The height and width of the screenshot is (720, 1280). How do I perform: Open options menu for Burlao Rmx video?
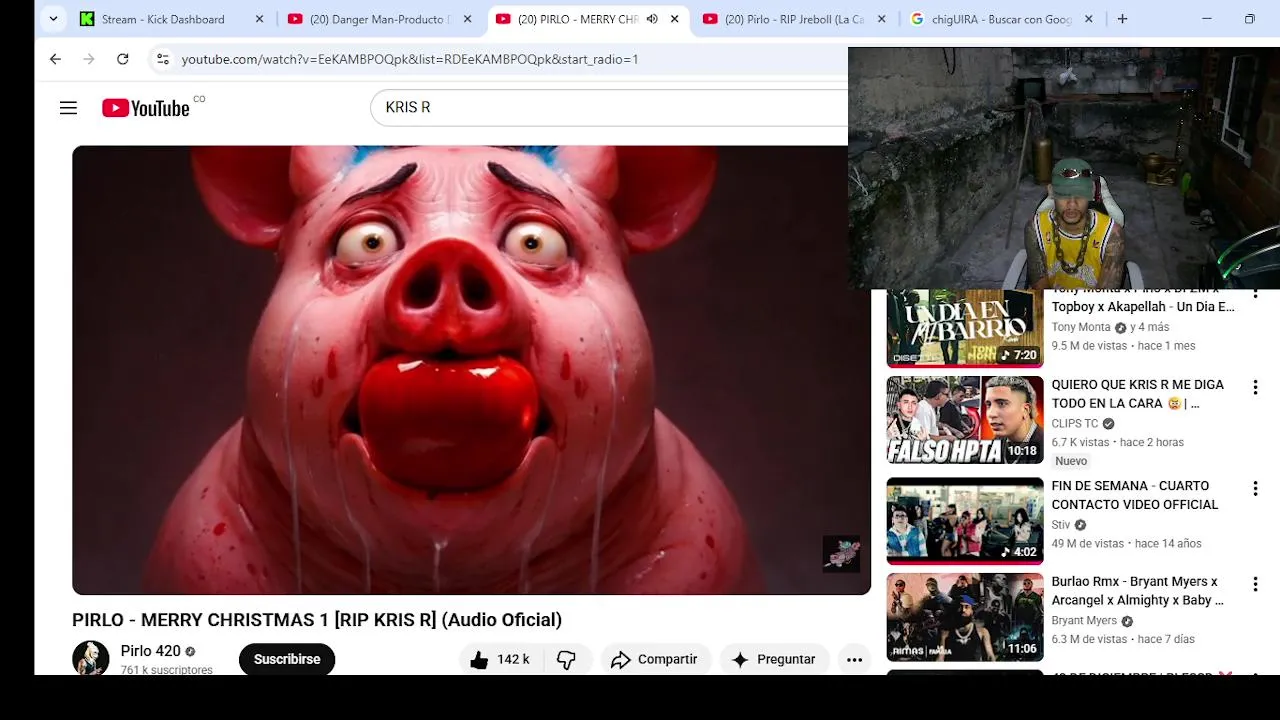[x=1255, y=584]
